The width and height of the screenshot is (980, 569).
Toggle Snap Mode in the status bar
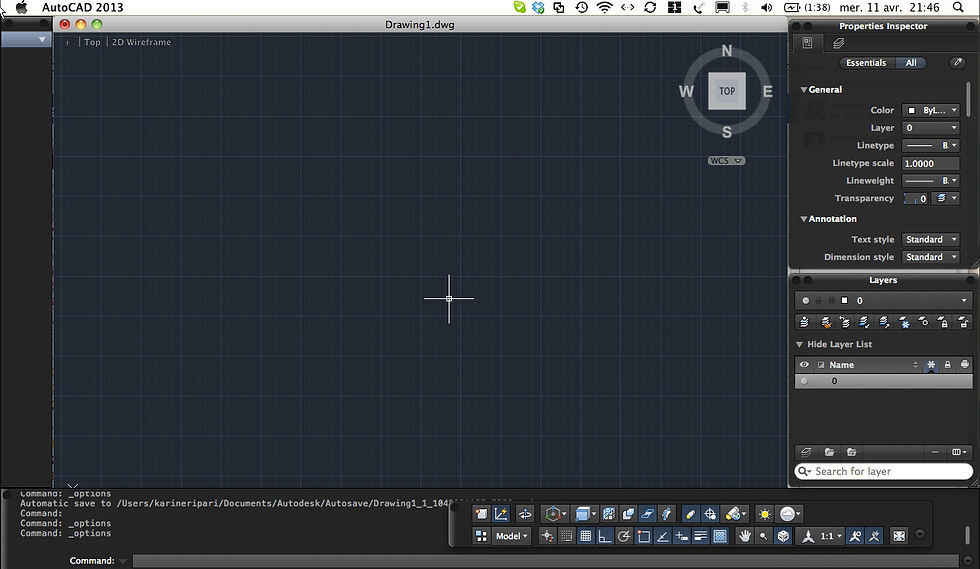coord(566,536)
